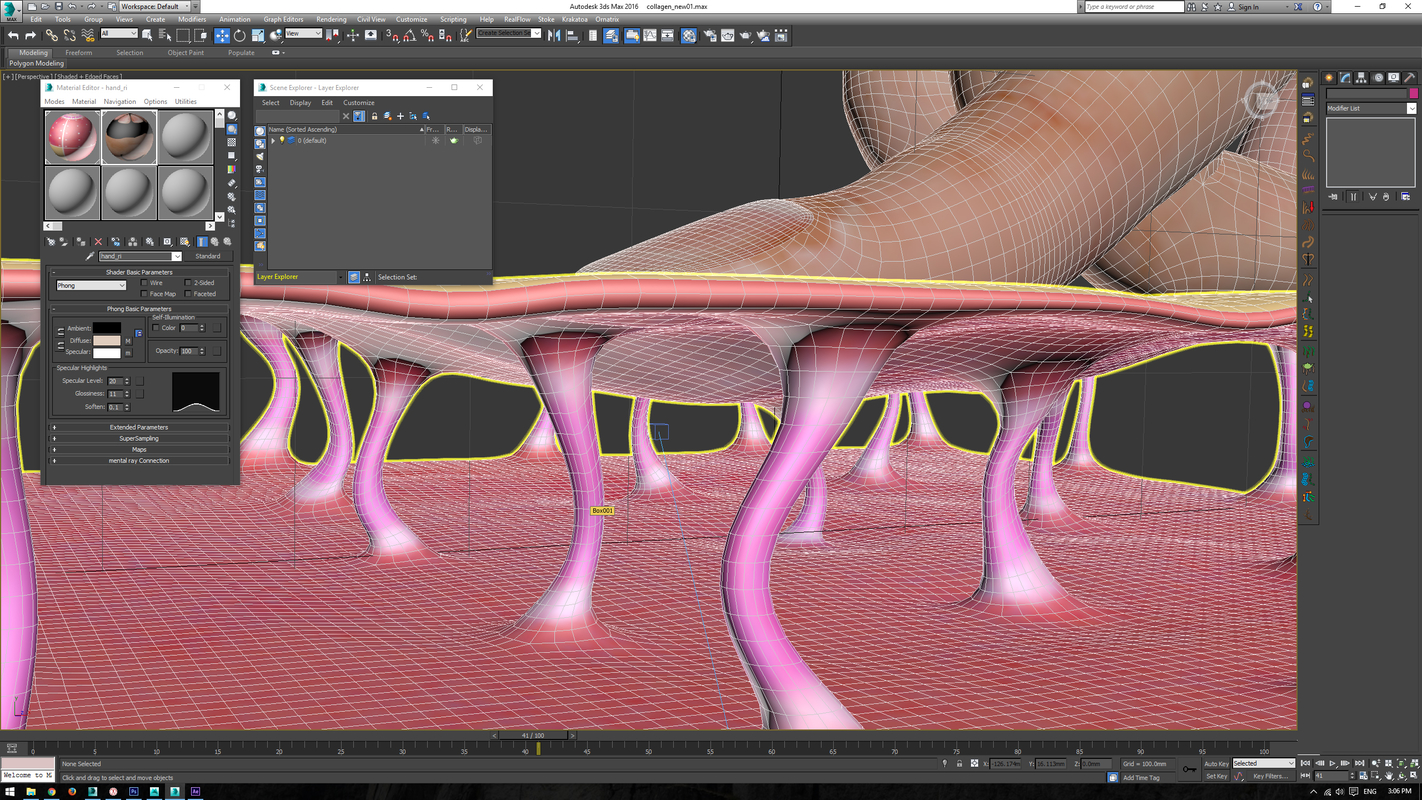Image resolution: width=1422 pixels, height=800 pixels.
Task: Click the Standard material type button
Action: (208, 256)
